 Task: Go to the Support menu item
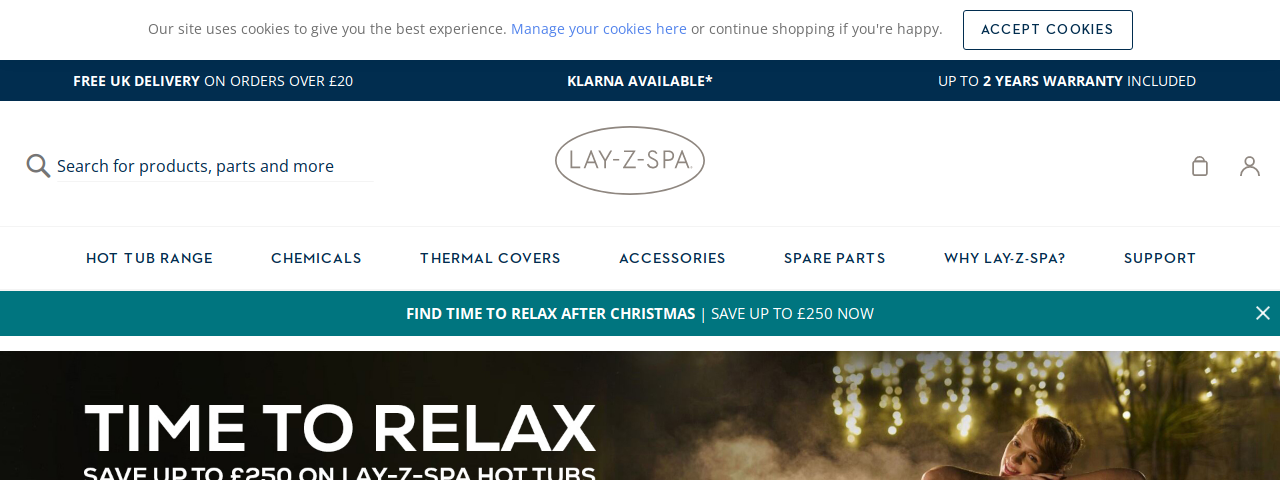1160,258
